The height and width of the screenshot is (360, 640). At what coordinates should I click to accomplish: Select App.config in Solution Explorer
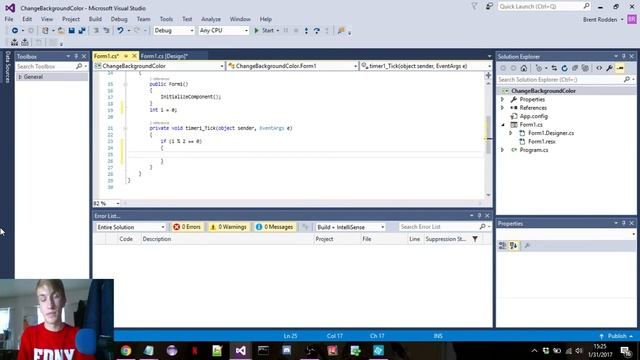(x=533, y=116)
